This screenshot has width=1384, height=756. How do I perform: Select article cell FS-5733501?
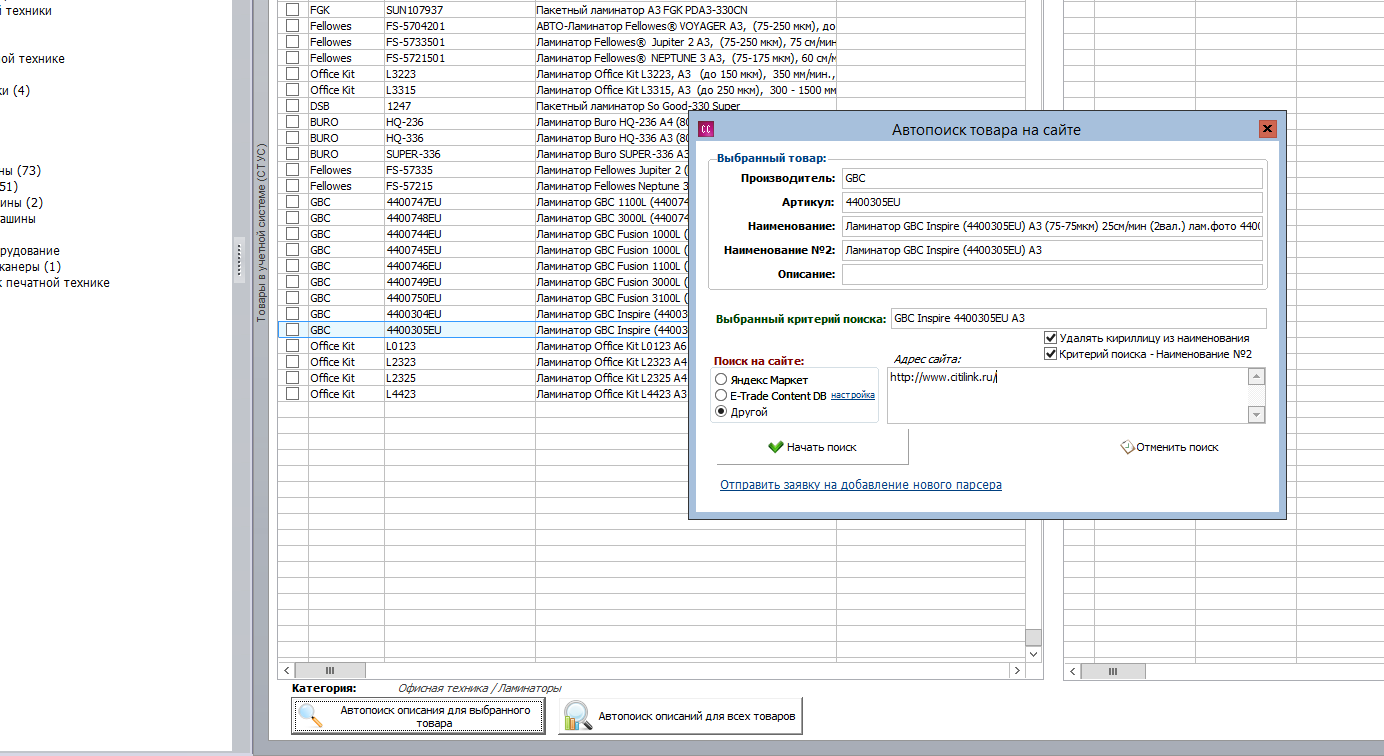point(460,42)
